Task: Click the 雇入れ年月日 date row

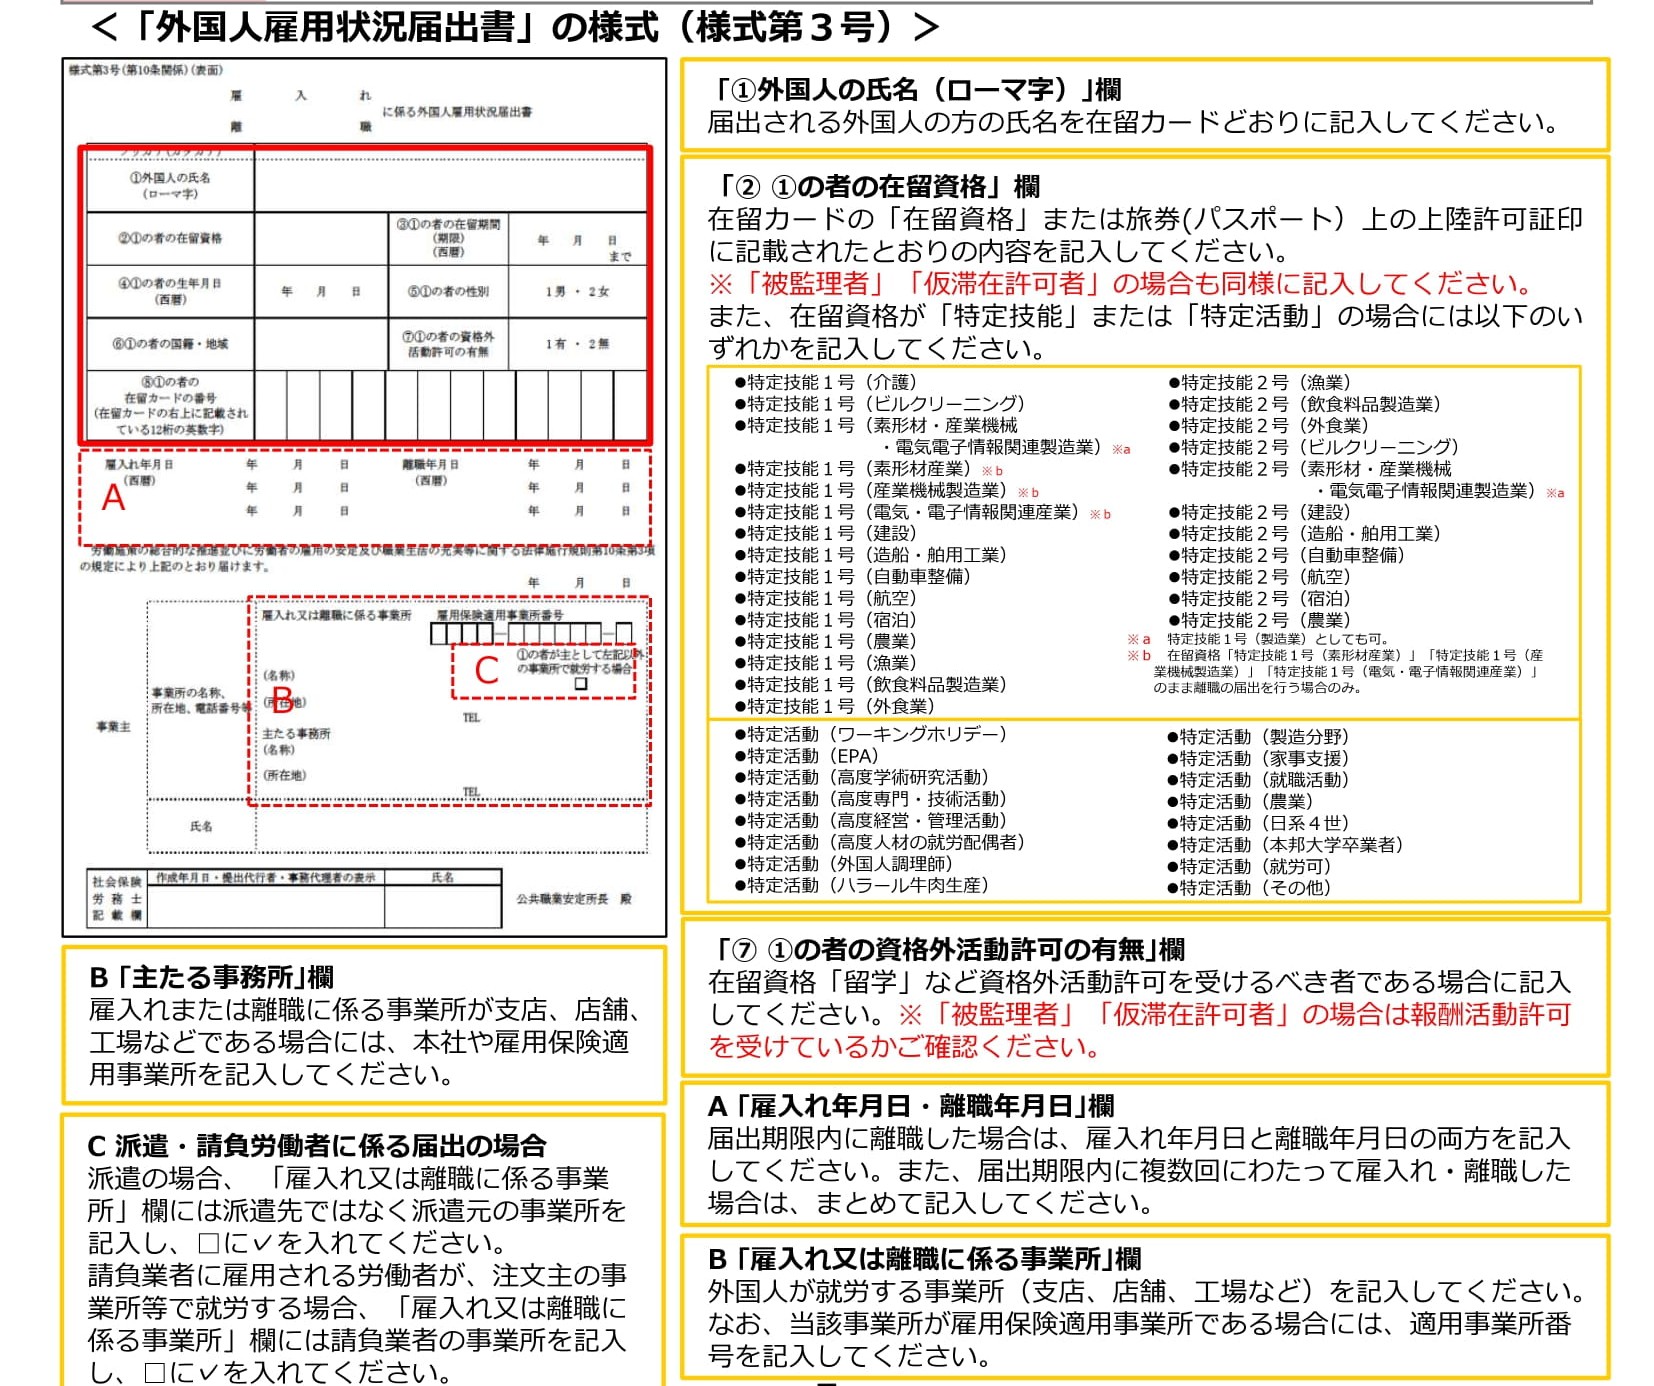Action: tap(298, 465)
